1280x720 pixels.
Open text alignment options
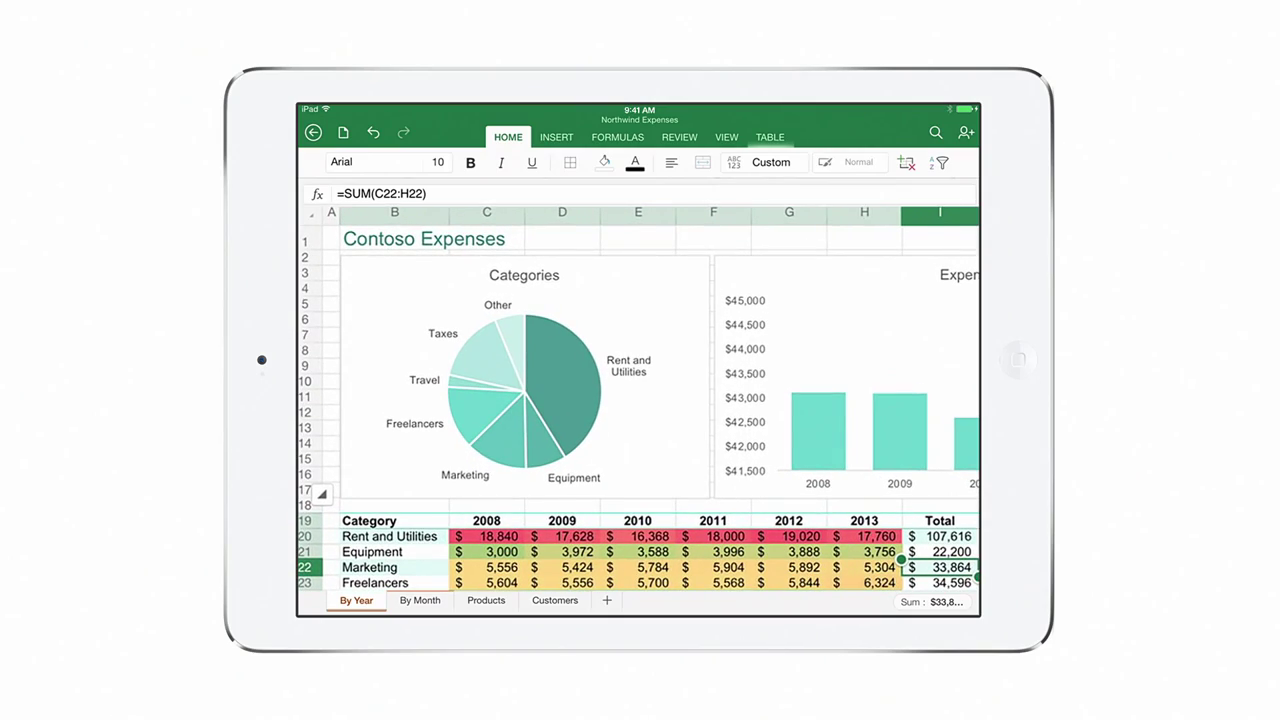click(671, 163)
